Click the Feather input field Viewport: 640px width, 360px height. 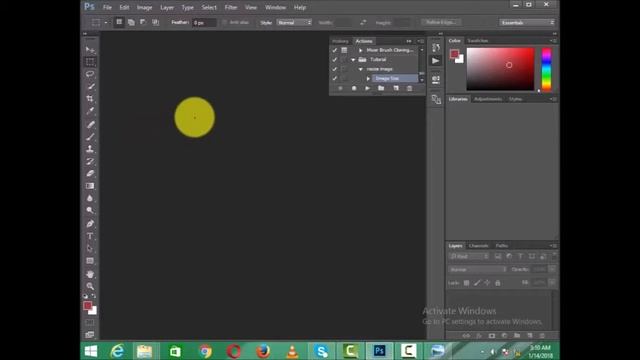pos(204,22)
